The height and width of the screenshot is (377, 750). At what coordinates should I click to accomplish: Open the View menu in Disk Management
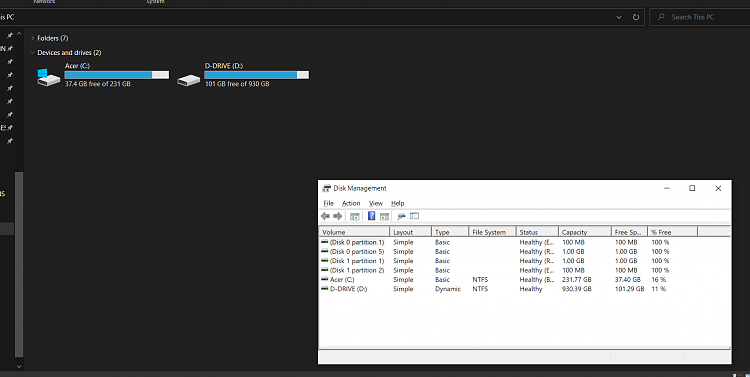(x=375, y=203)
